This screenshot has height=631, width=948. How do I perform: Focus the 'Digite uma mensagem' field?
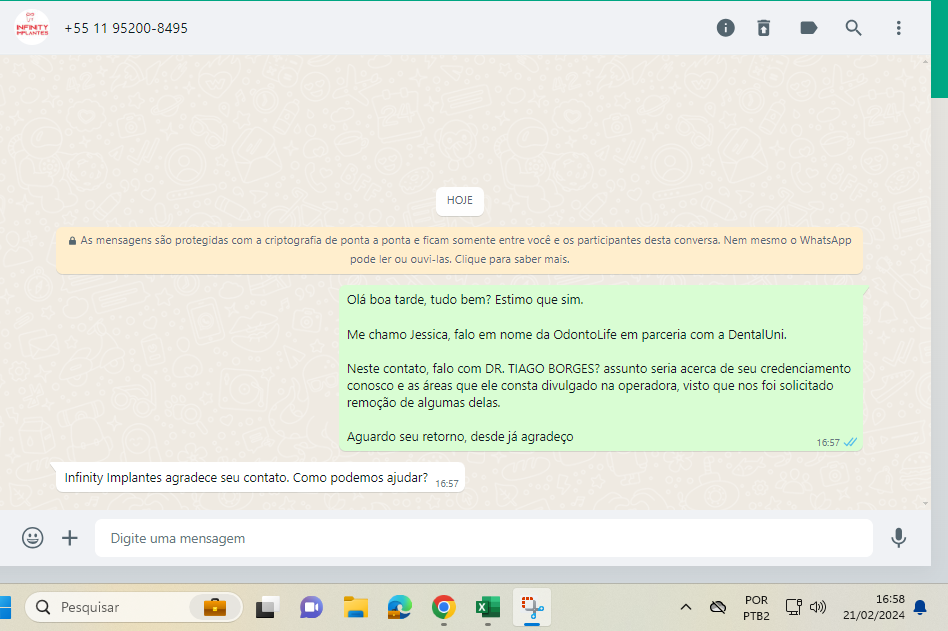click(484, 538)
